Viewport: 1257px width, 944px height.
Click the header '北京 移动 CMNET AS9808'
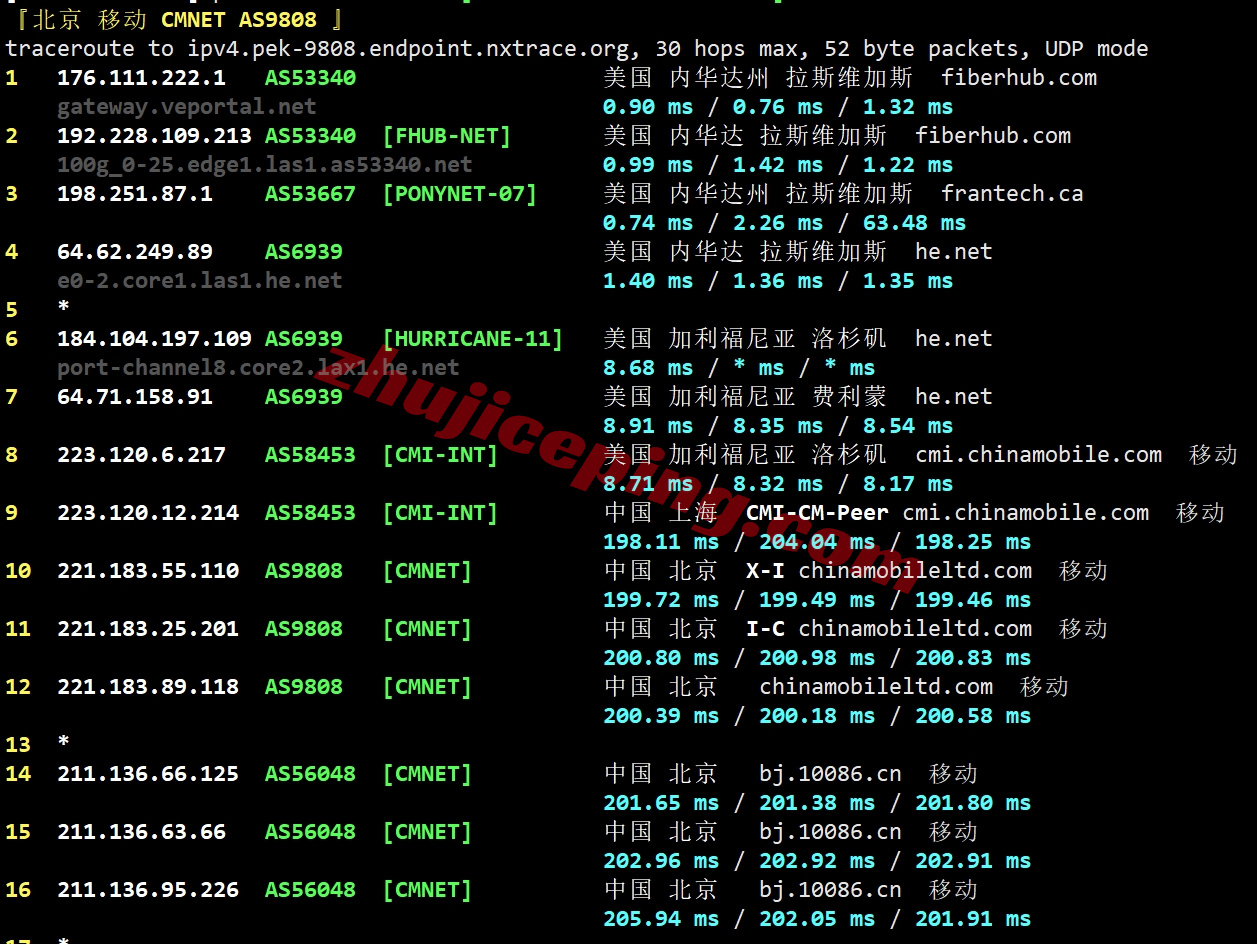(175, 19)
